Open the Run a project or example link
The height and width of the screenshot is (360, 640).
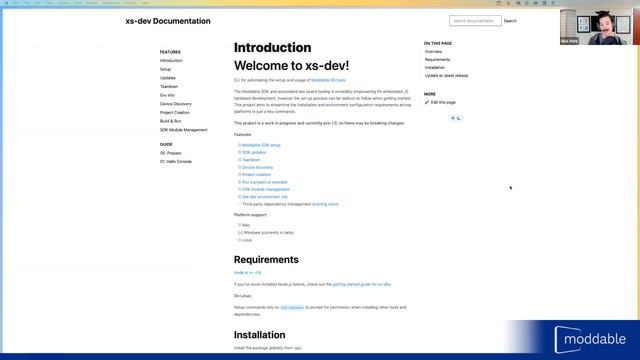264,182
